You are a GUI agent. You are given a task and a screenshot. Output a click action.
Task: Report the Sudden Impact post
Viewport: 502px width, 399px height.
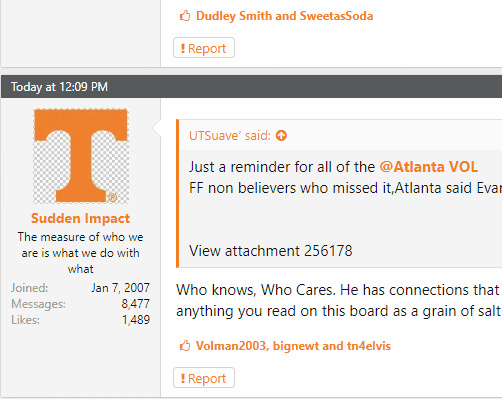(204, 378)
